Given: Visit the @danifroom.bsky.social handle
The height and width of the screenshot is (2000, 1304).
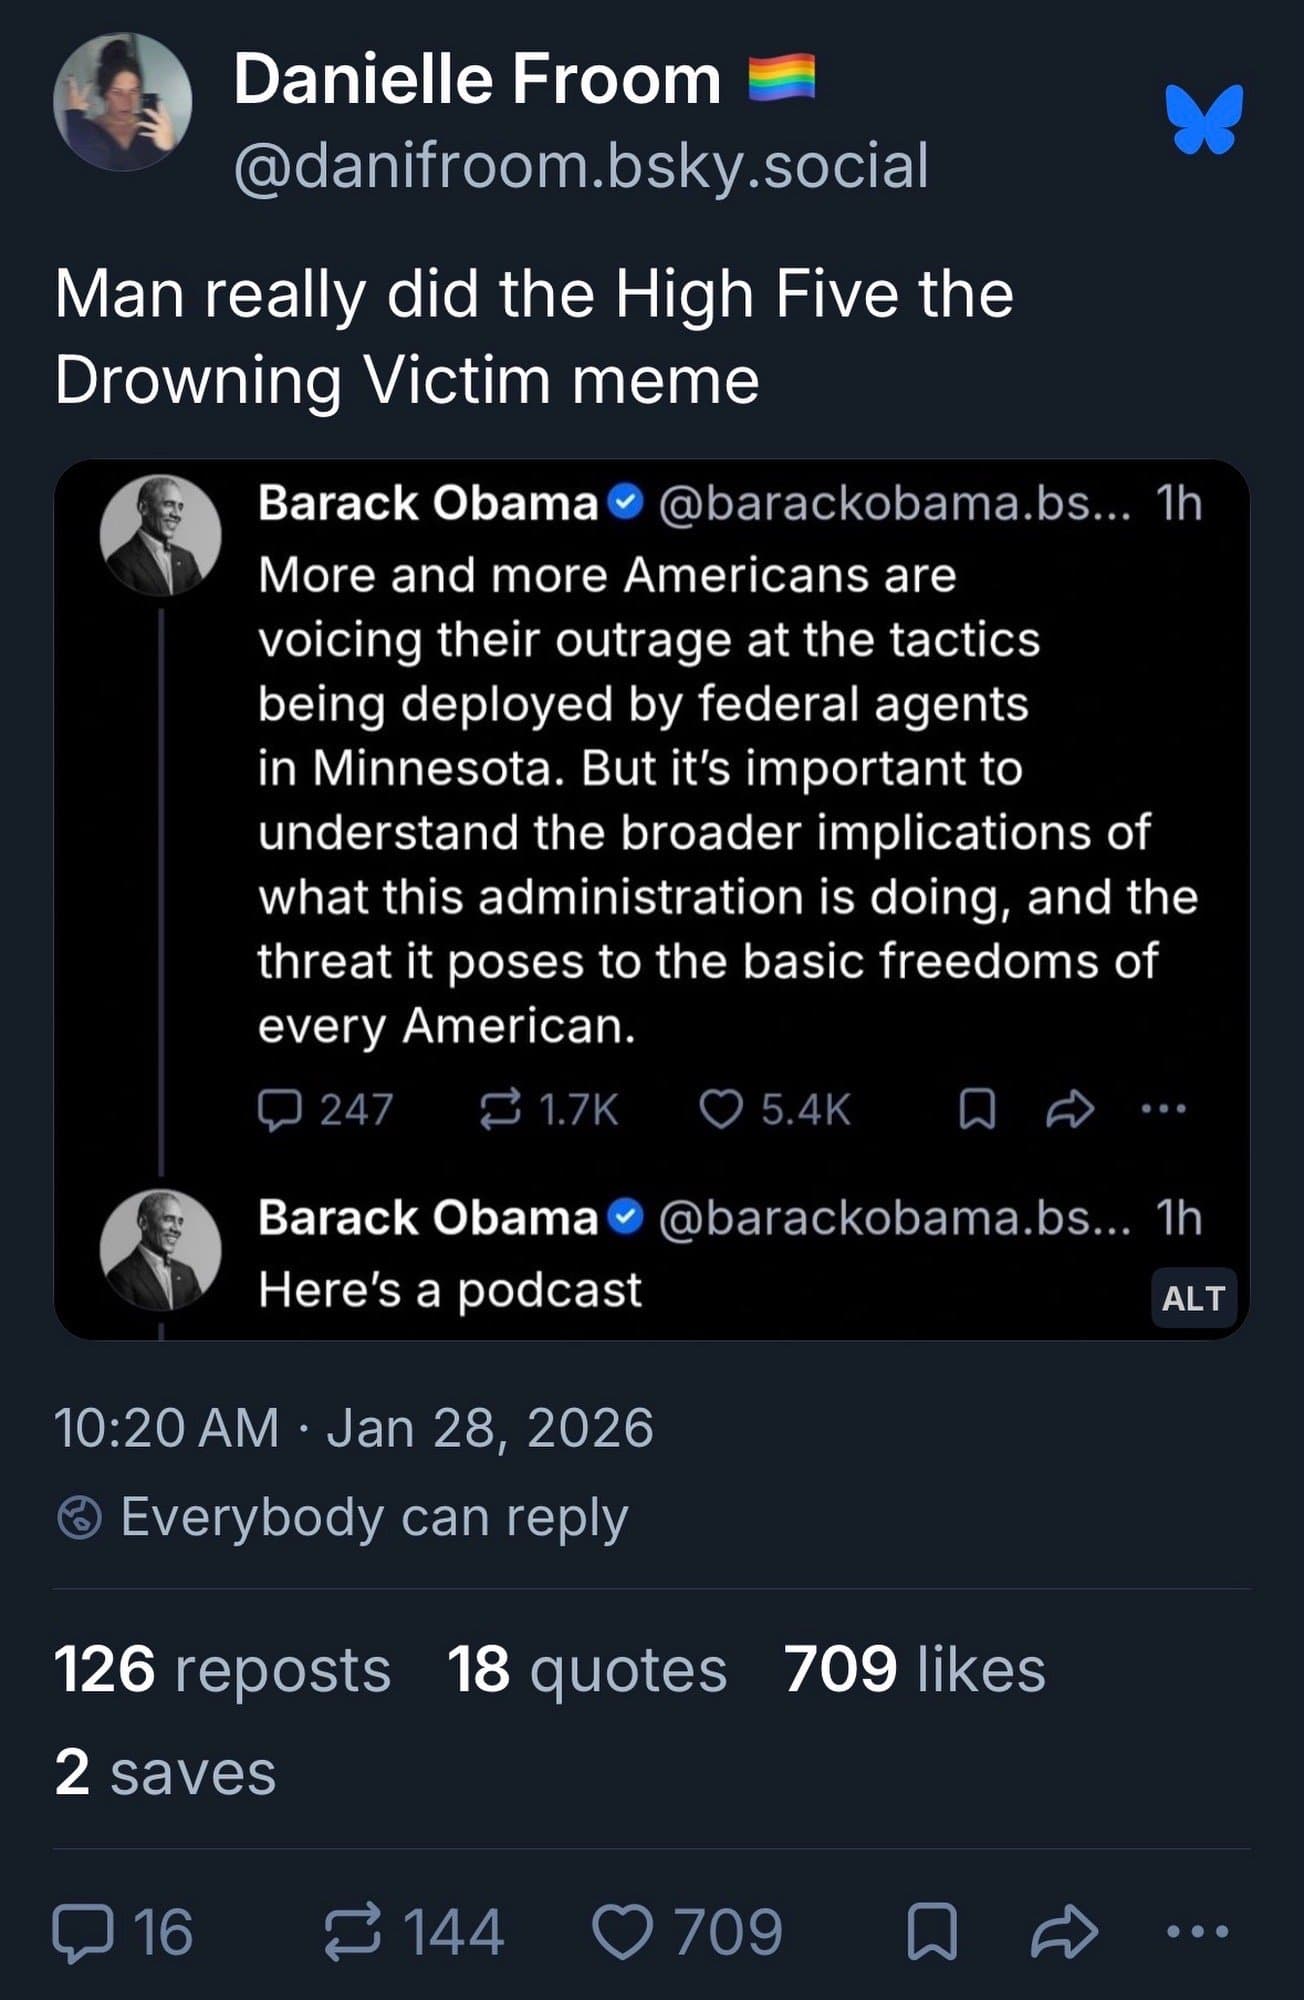Looking at the screenshot, I should pos(581,165).
